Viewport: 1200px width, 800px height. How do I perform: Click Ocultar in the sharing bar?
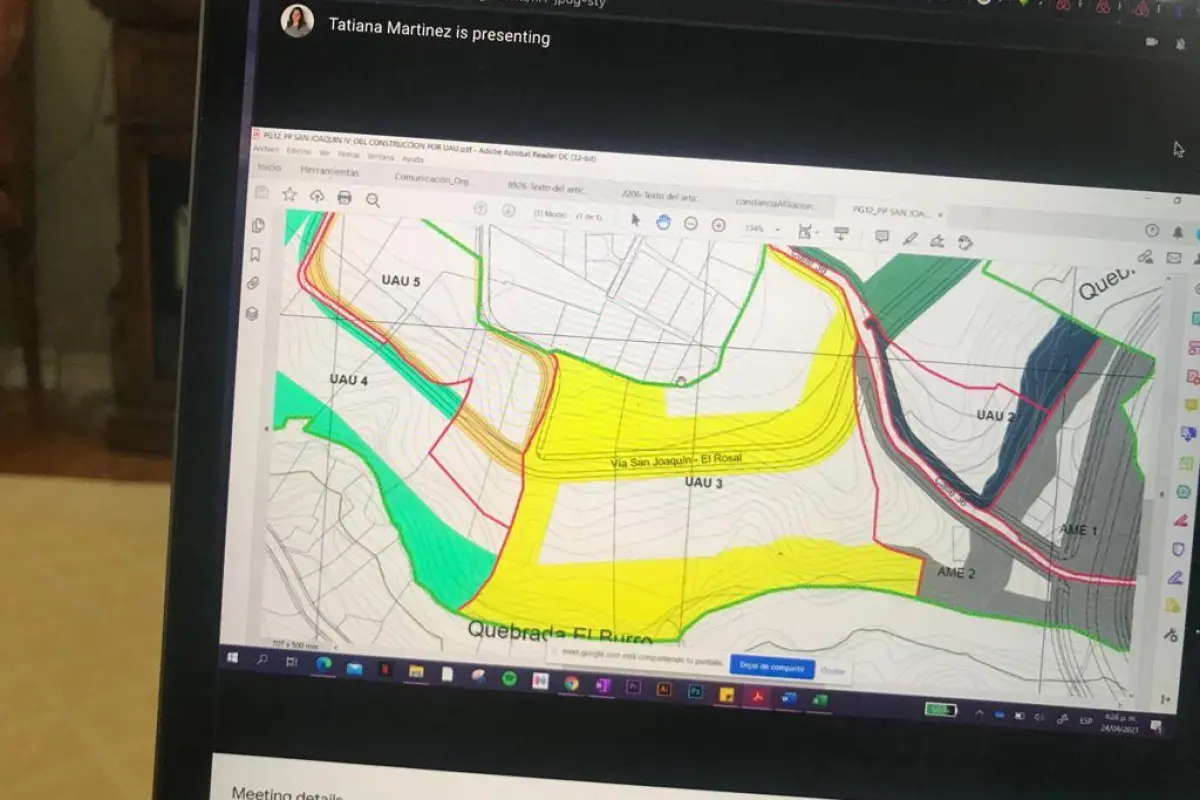[x=832, y=670]
